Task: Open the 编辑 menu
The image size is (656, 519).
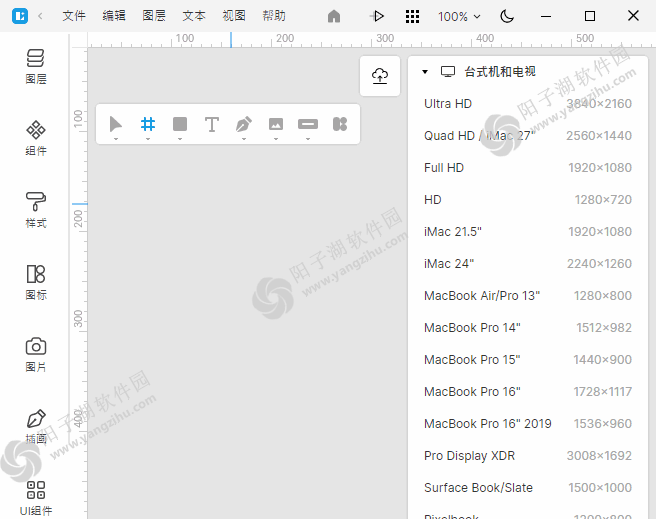Action: 114,16
